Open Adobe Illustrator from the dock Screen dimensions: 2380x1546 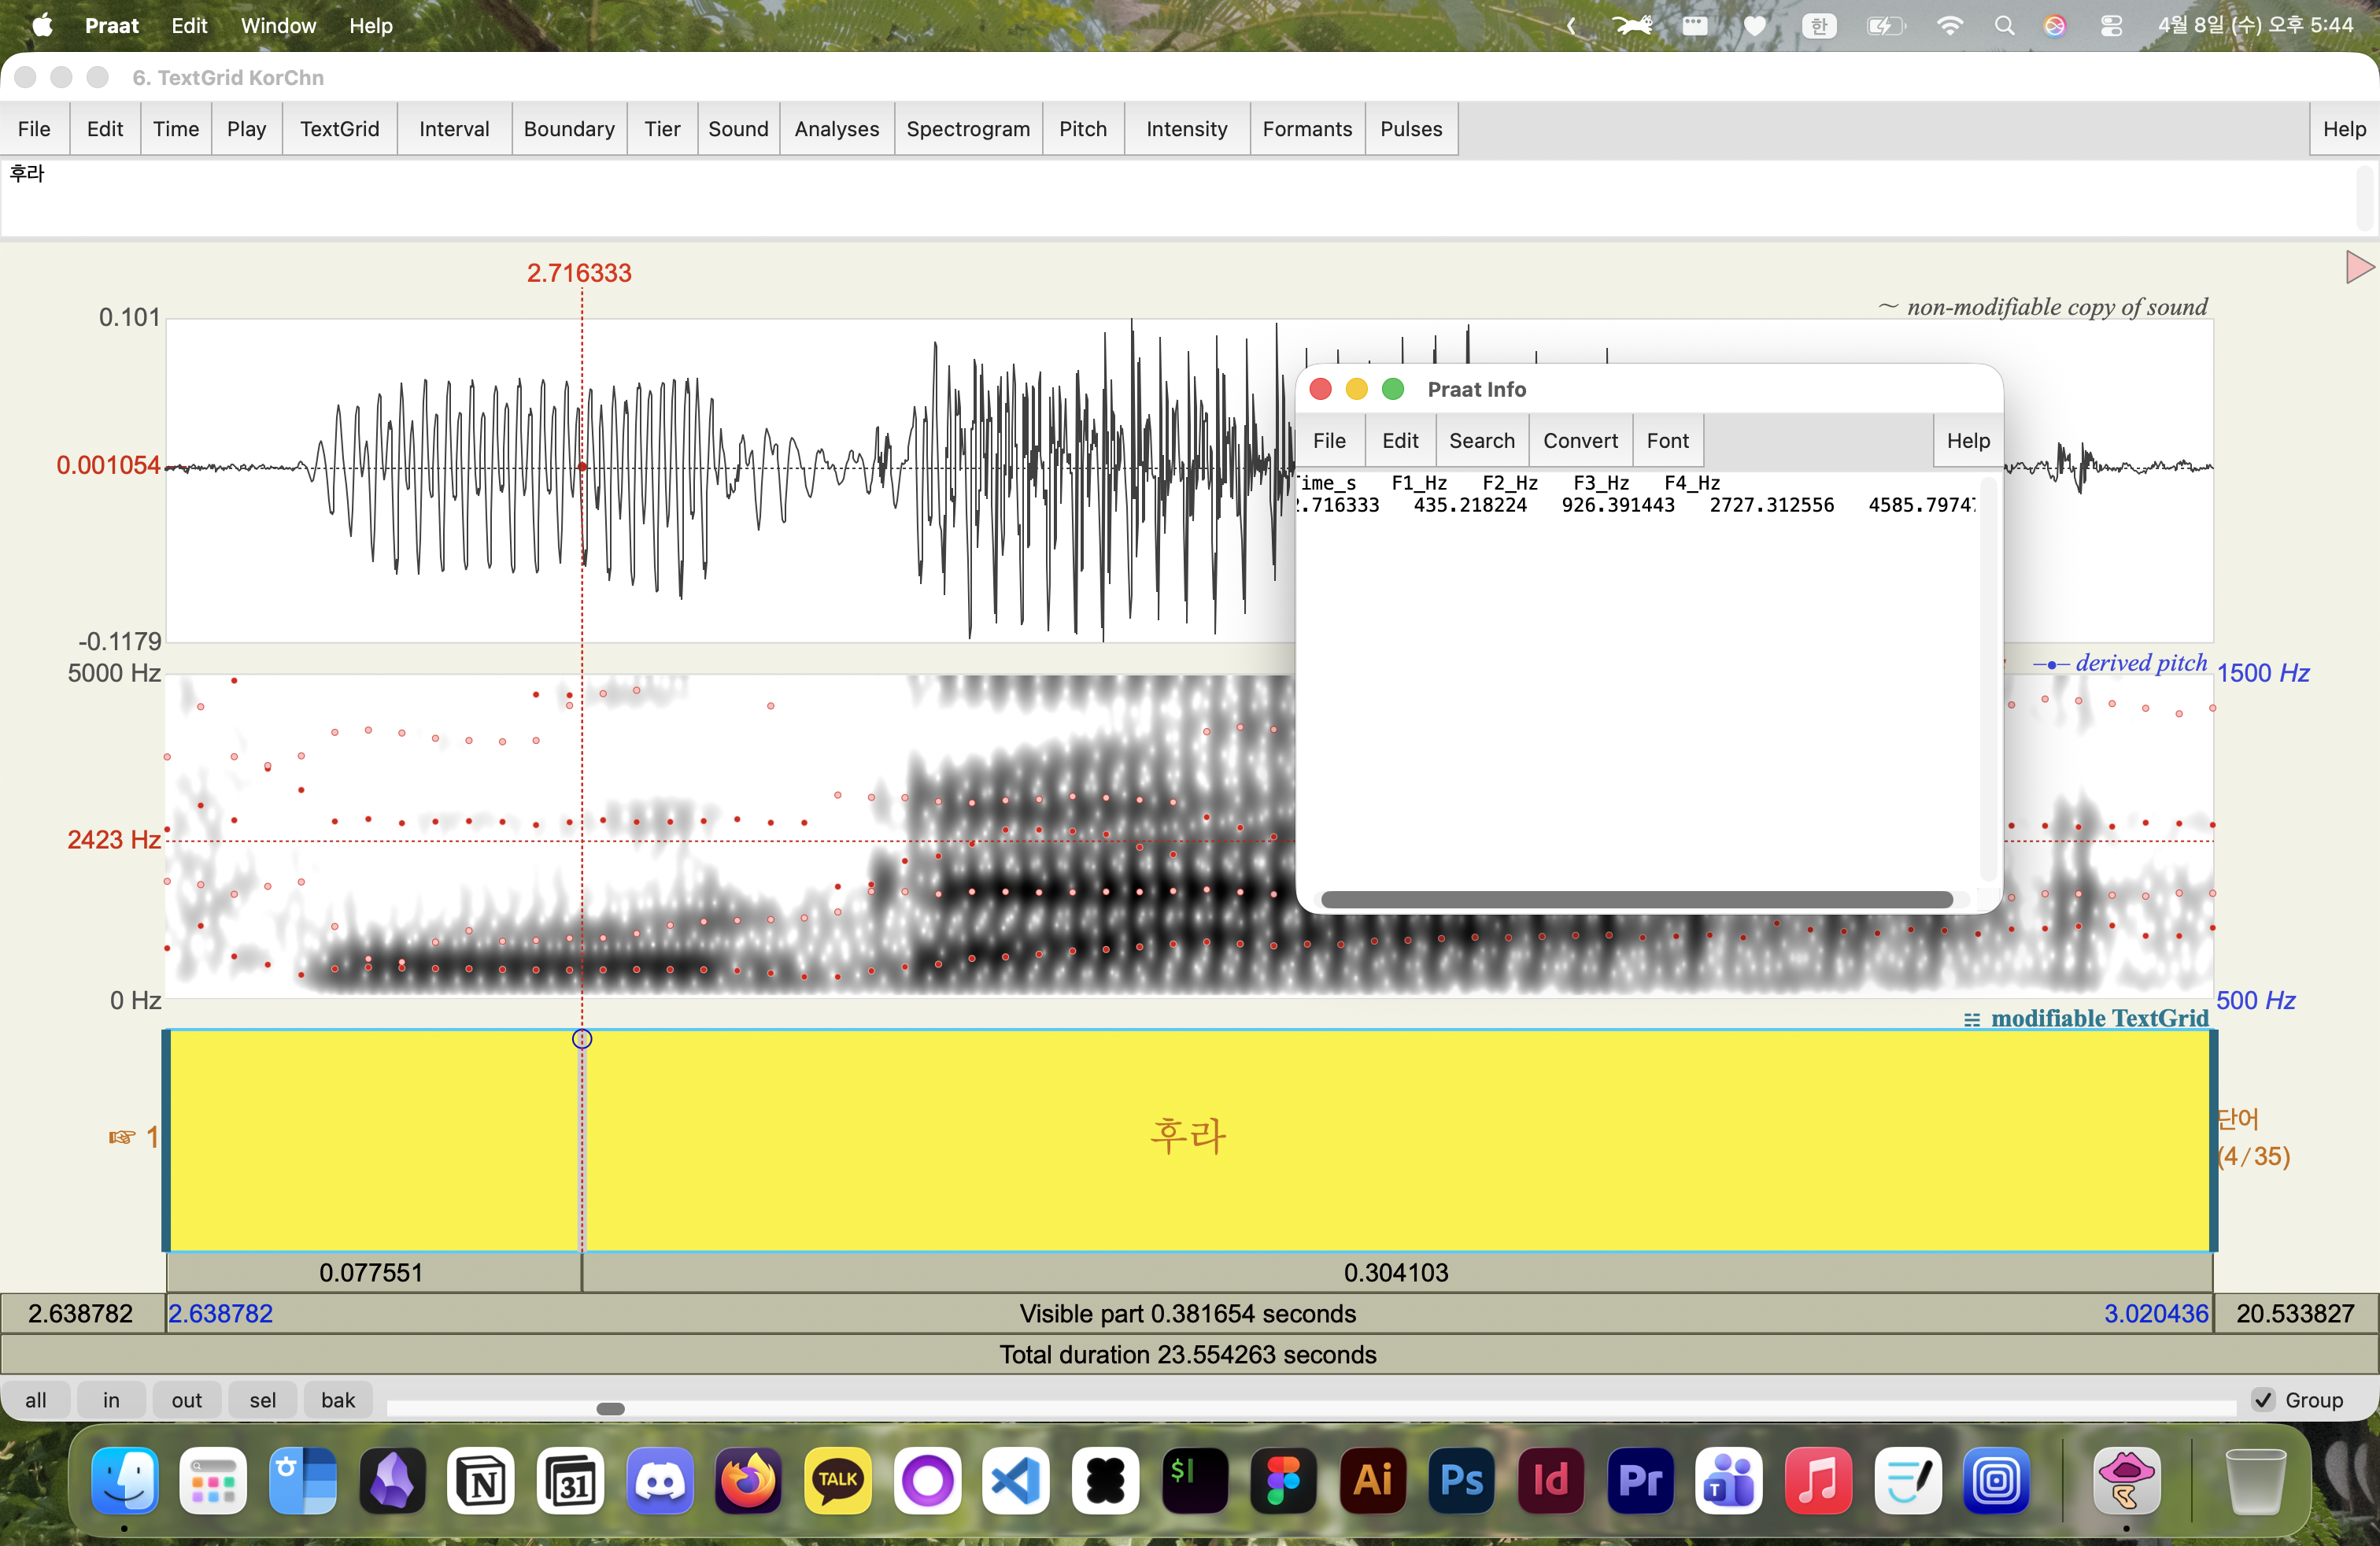click(1373, 1480)
